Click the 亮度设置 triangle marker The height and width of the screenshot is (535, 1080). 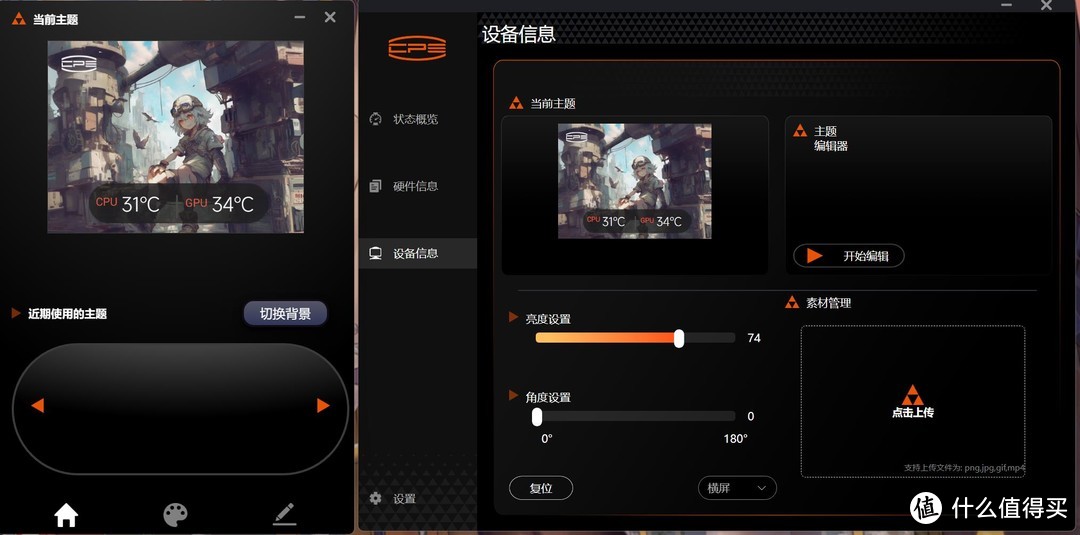[x=513, y=317]
